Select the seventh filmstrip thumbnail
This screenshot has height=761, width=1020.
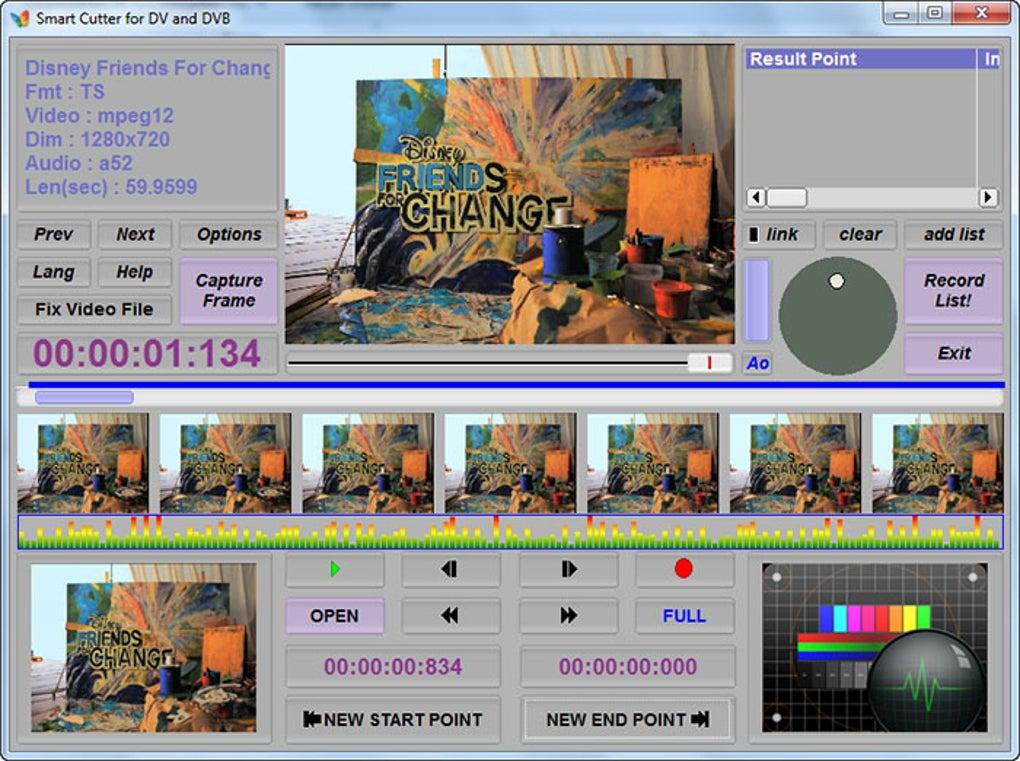(937, 463)
